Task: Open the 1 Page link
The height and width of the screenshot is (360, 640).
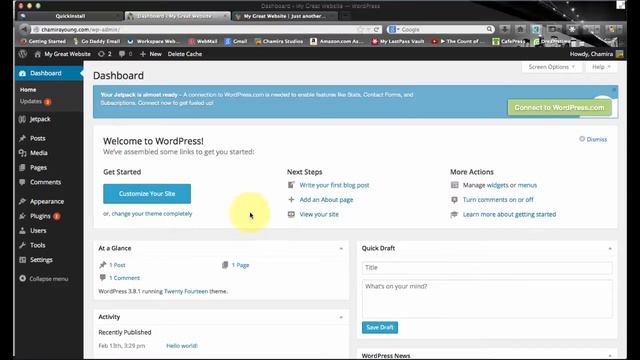Action: point(240,265)
